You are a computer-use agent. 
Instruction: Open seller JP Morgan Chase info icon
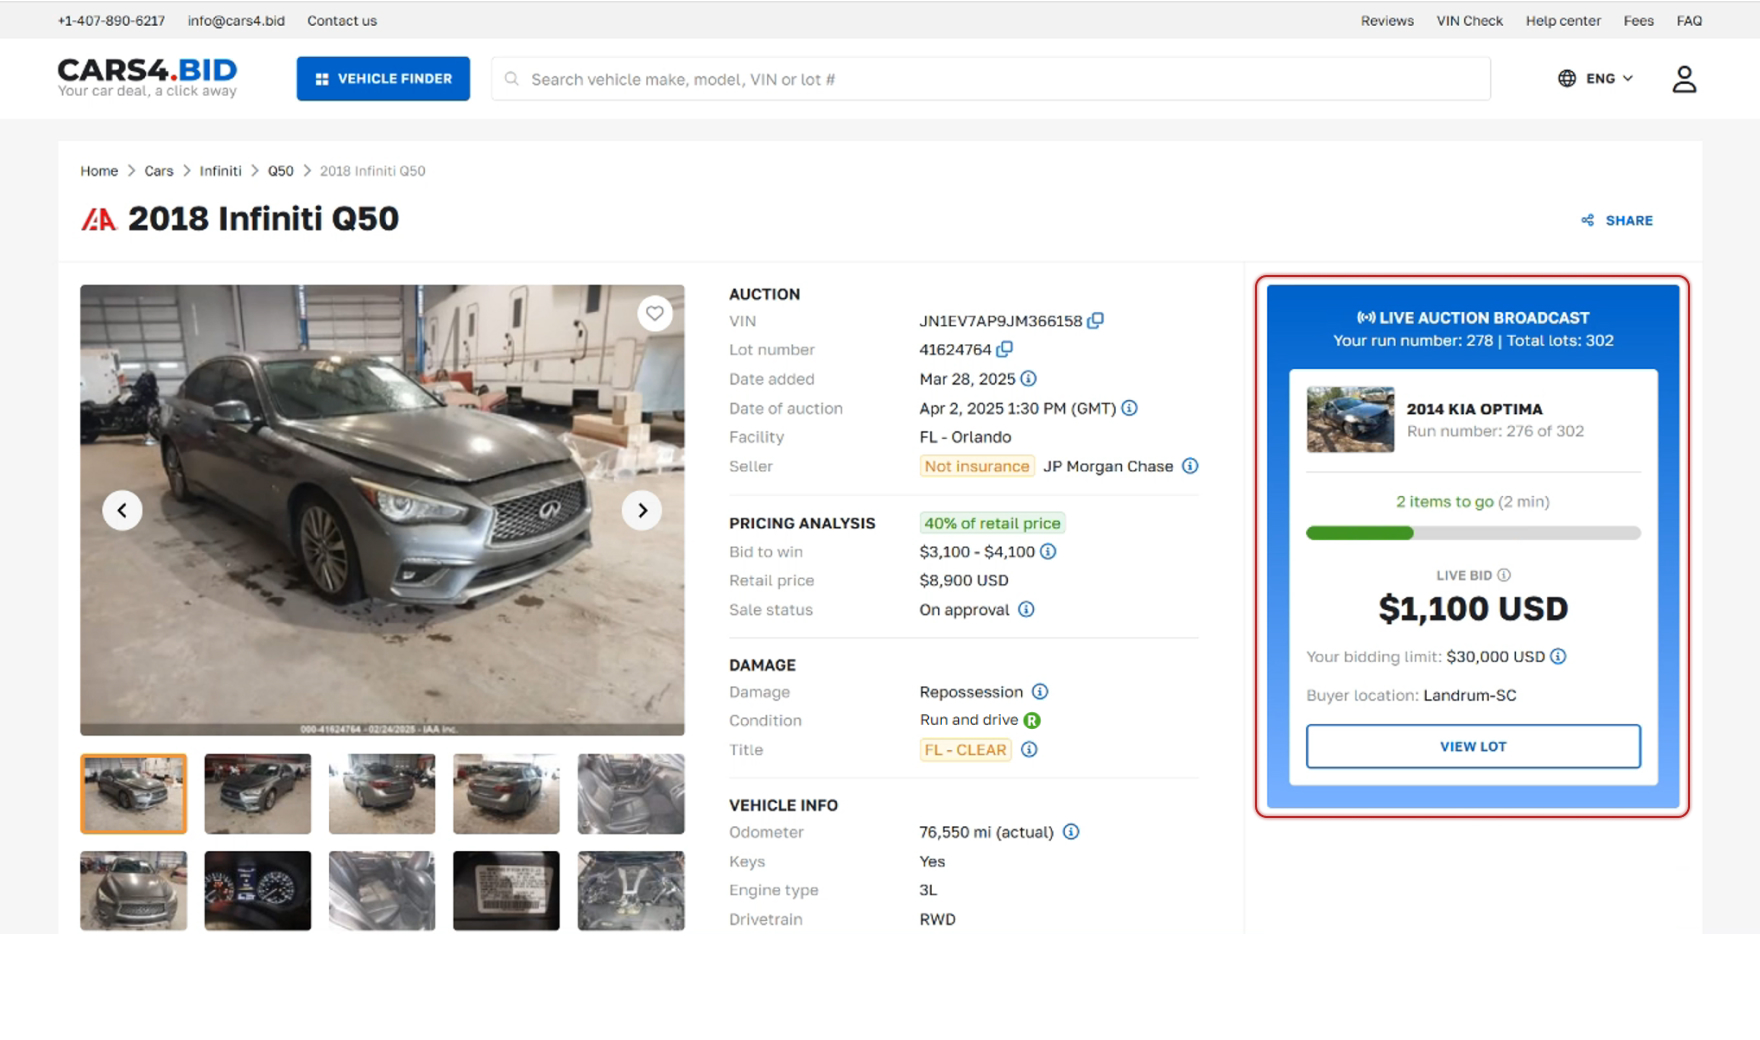tap(1190, 466)
